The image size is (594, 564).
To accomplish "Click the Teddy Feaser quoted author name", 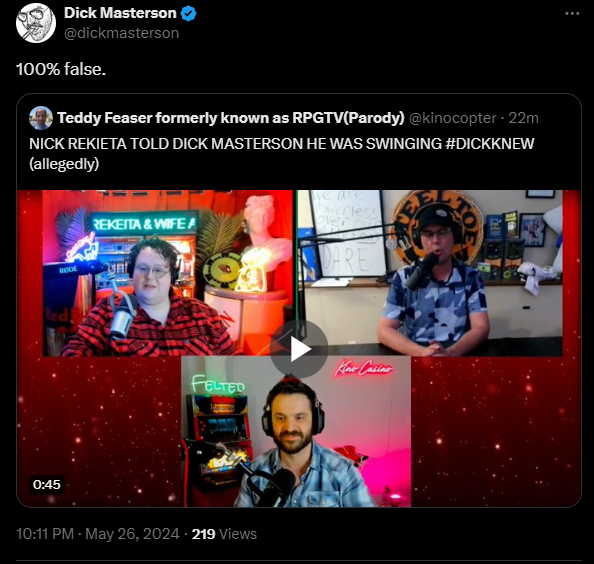I will coord(231,118).
